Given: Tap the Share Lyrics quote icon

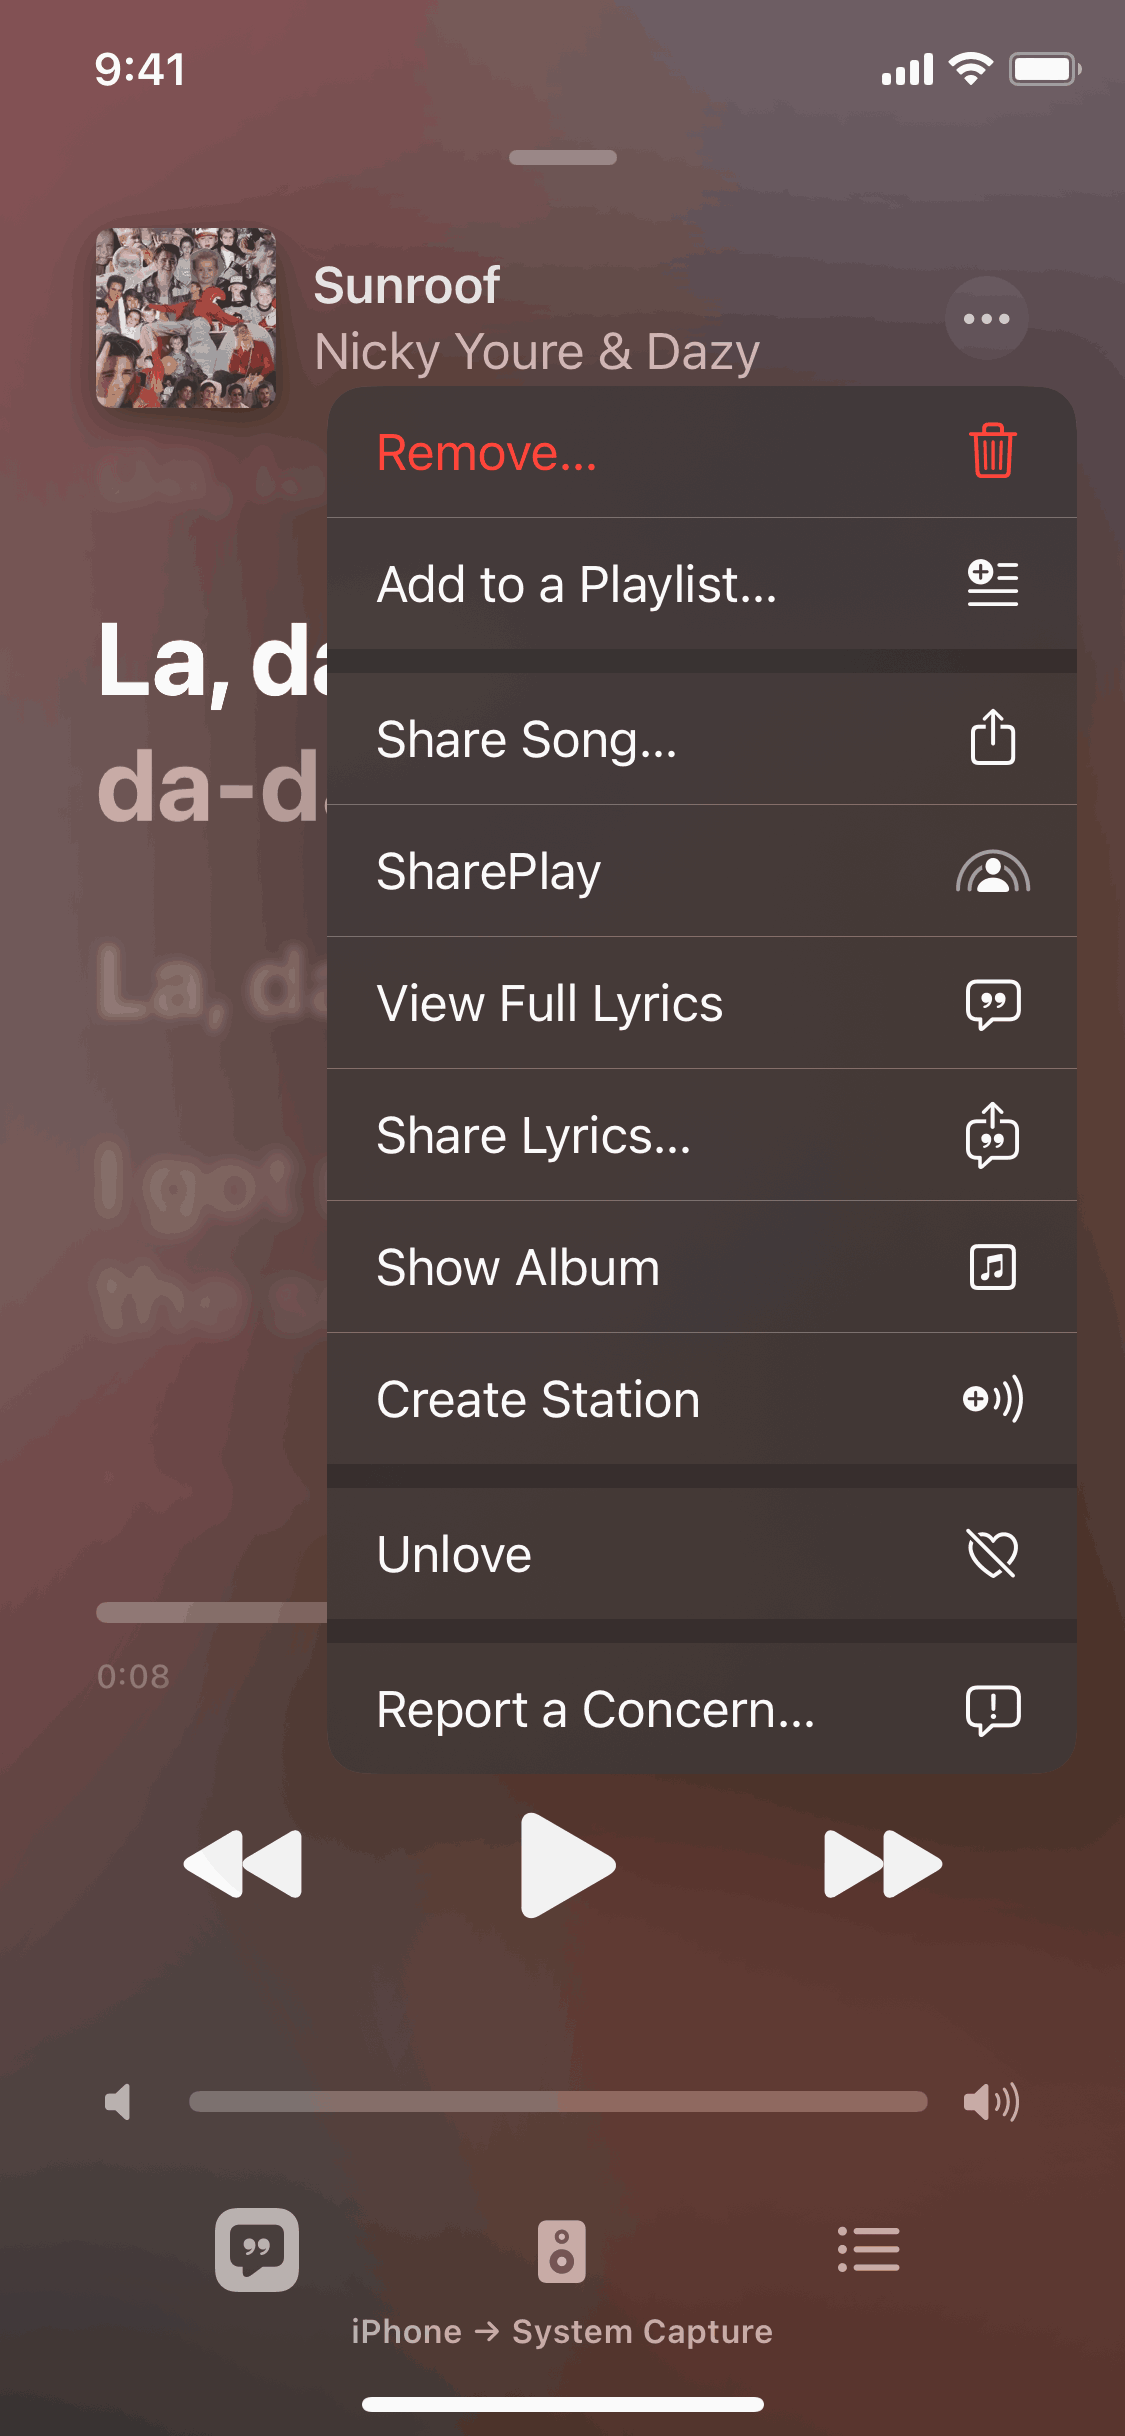Looking at the screenshot, I should pyautogui.click(x=992, y=1136).
